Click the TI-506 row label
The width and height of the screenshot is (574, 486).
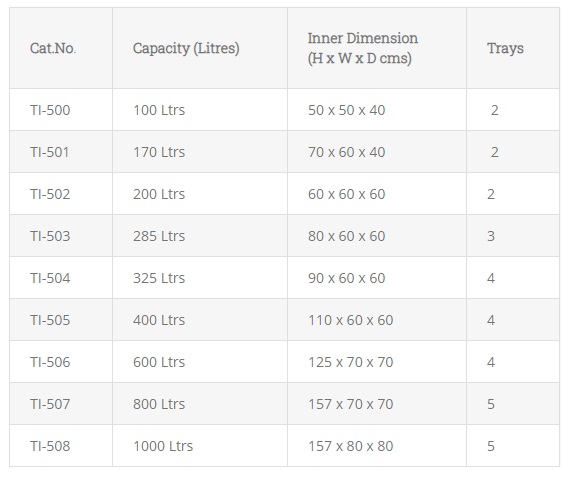click(50, 362)
